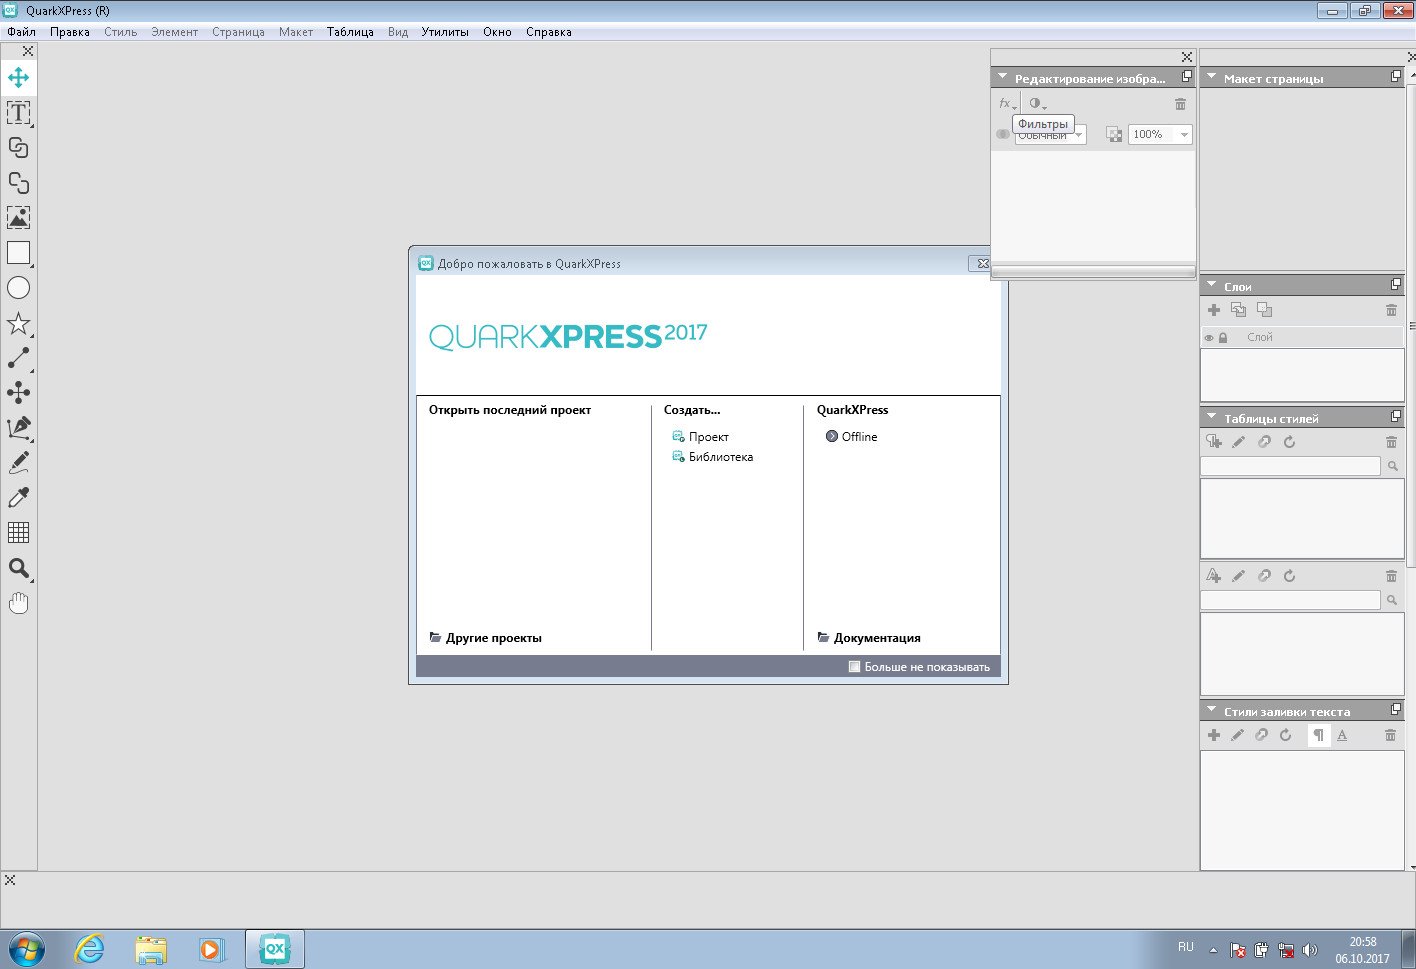Toggle lock icon on layer 'Слой'

click(1223, 338)
